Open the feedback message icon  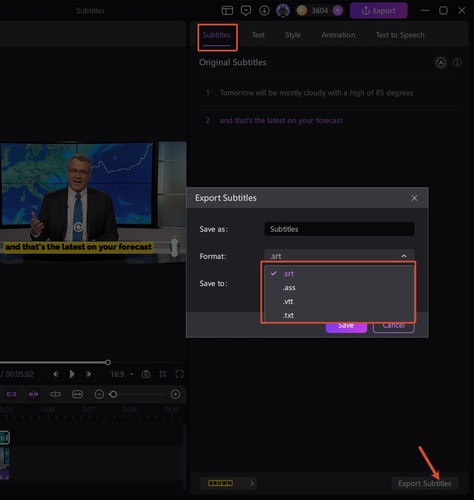(x=246, y=11)
